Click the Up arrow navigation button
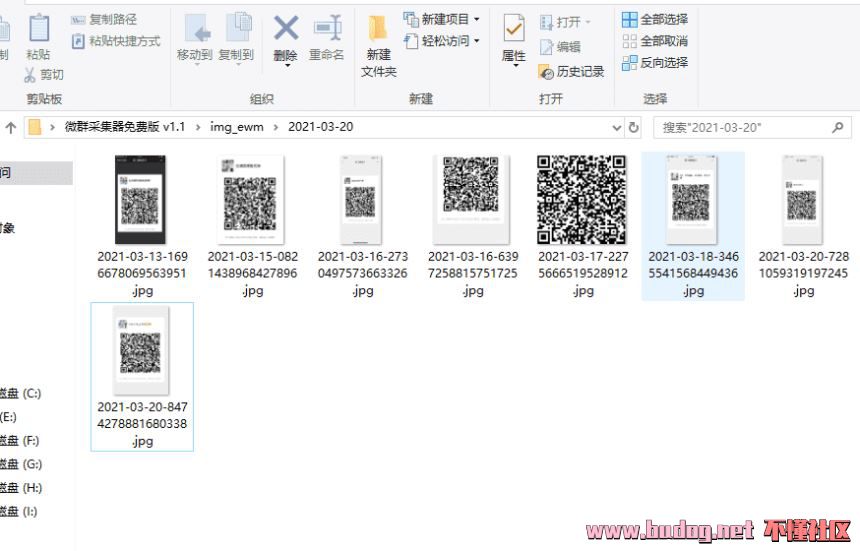This screenshot has width=860, height=551. 10,128
